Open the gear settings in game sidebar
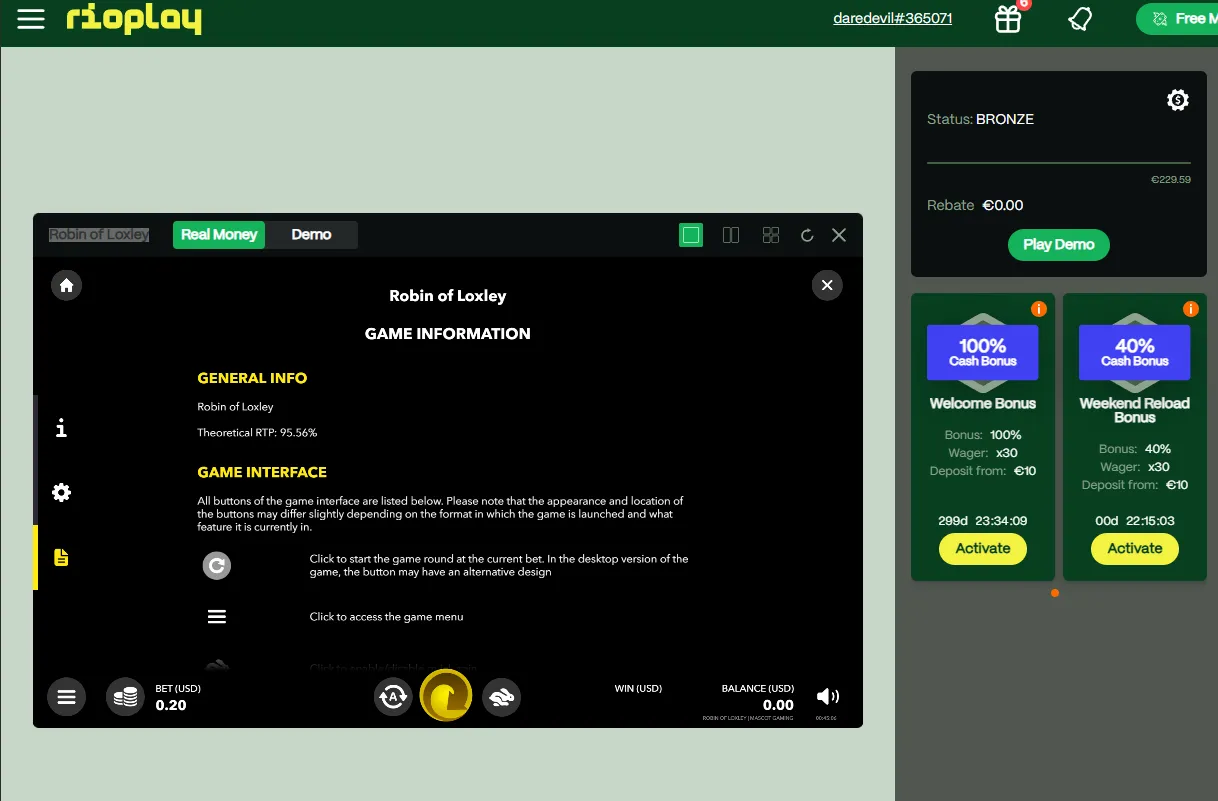Viewport: 1218px width, 801px height. (x=62, y=492)
